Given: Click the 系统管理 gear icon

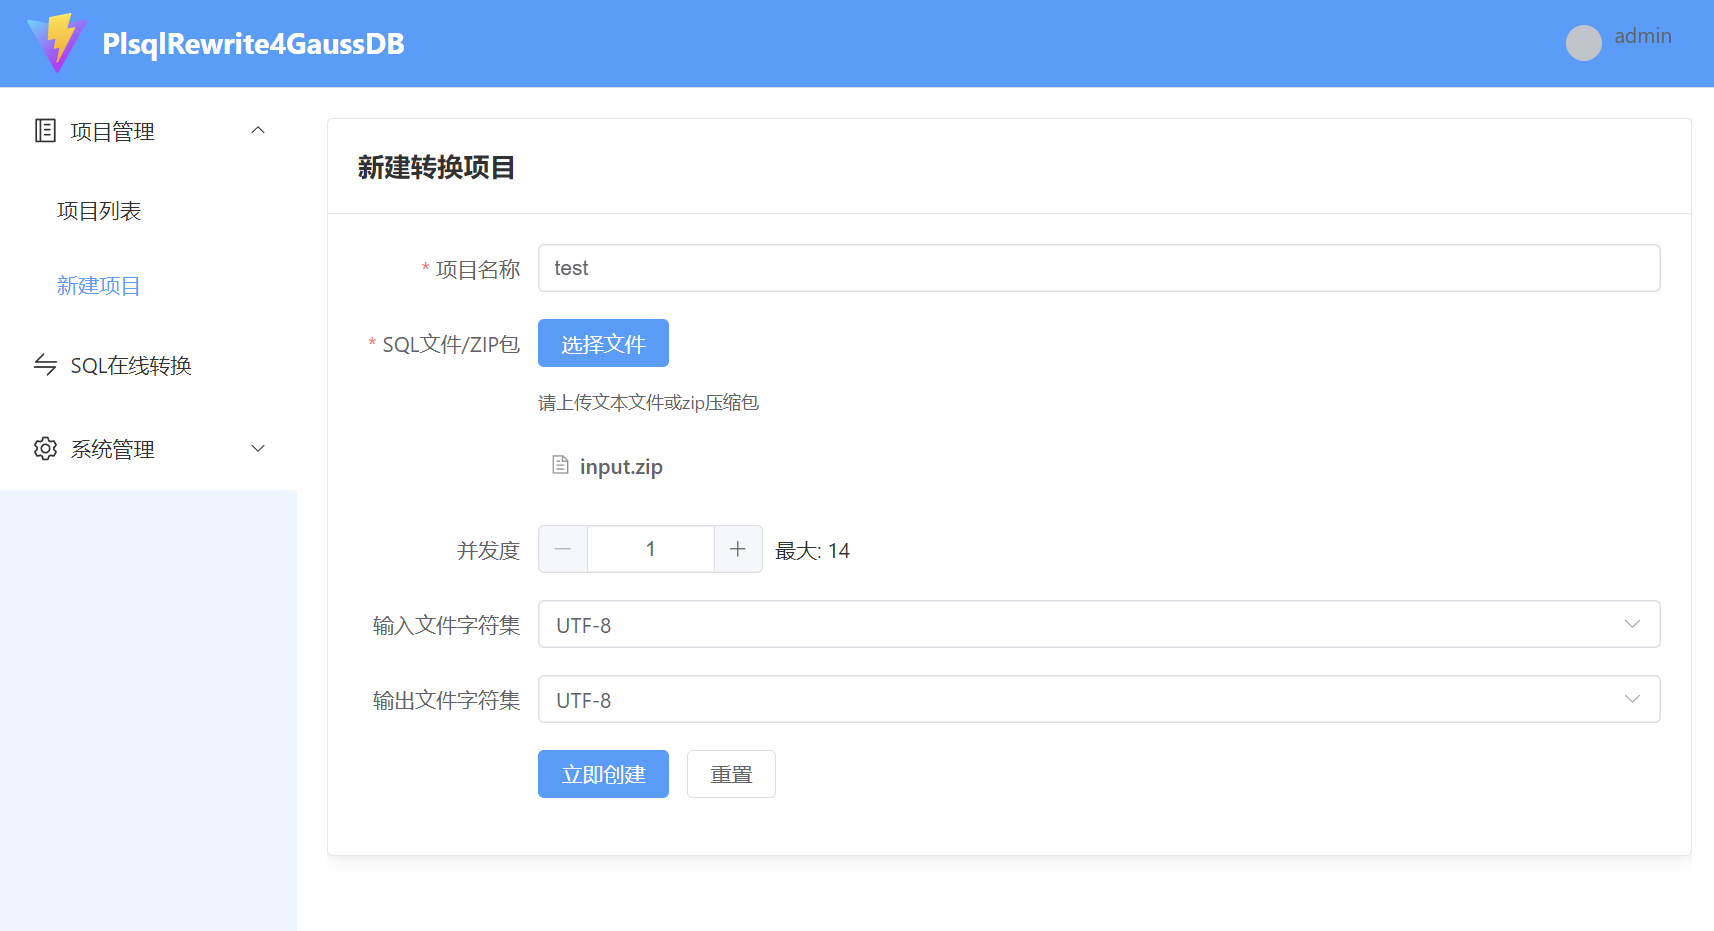Looking at the screenshot, I should [45, 448].
